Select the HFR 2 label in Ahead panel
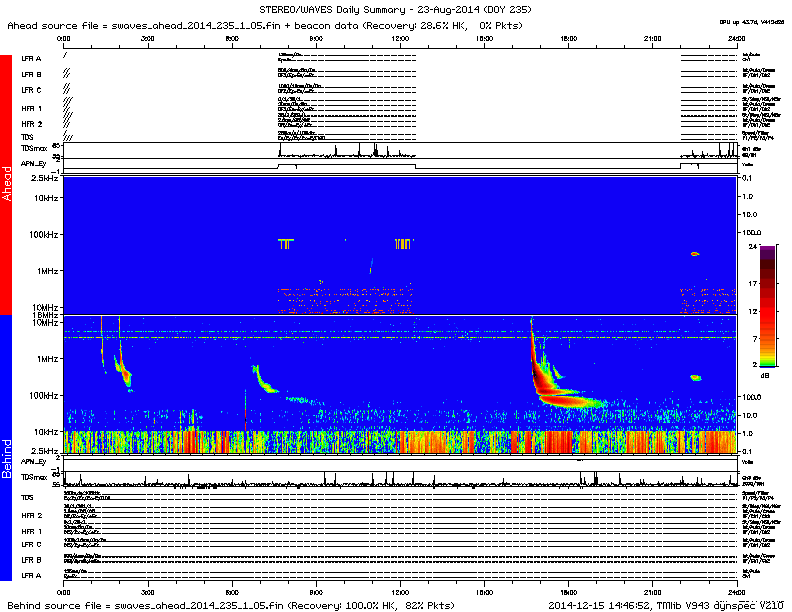Image resolution: width=792 pixels, height=612 pixels. 32,124
